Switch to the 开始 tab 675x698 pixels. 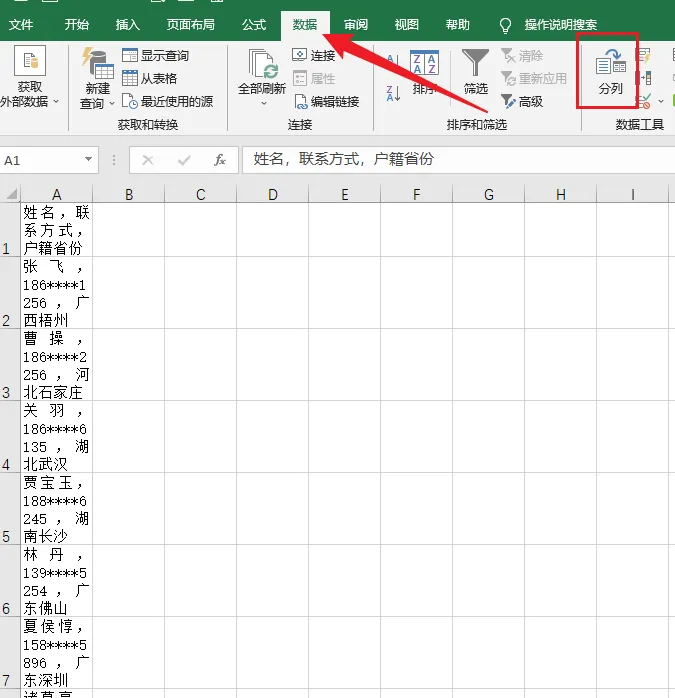tap(77, 24)
